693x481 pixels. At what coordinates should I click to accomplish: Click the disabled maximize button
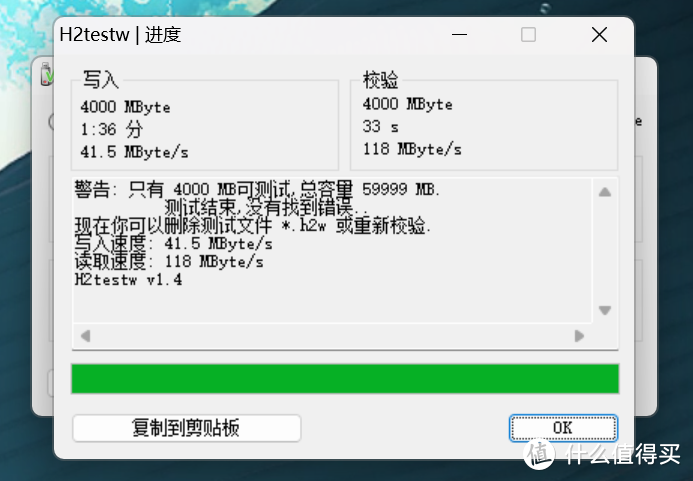coord(529,34)
